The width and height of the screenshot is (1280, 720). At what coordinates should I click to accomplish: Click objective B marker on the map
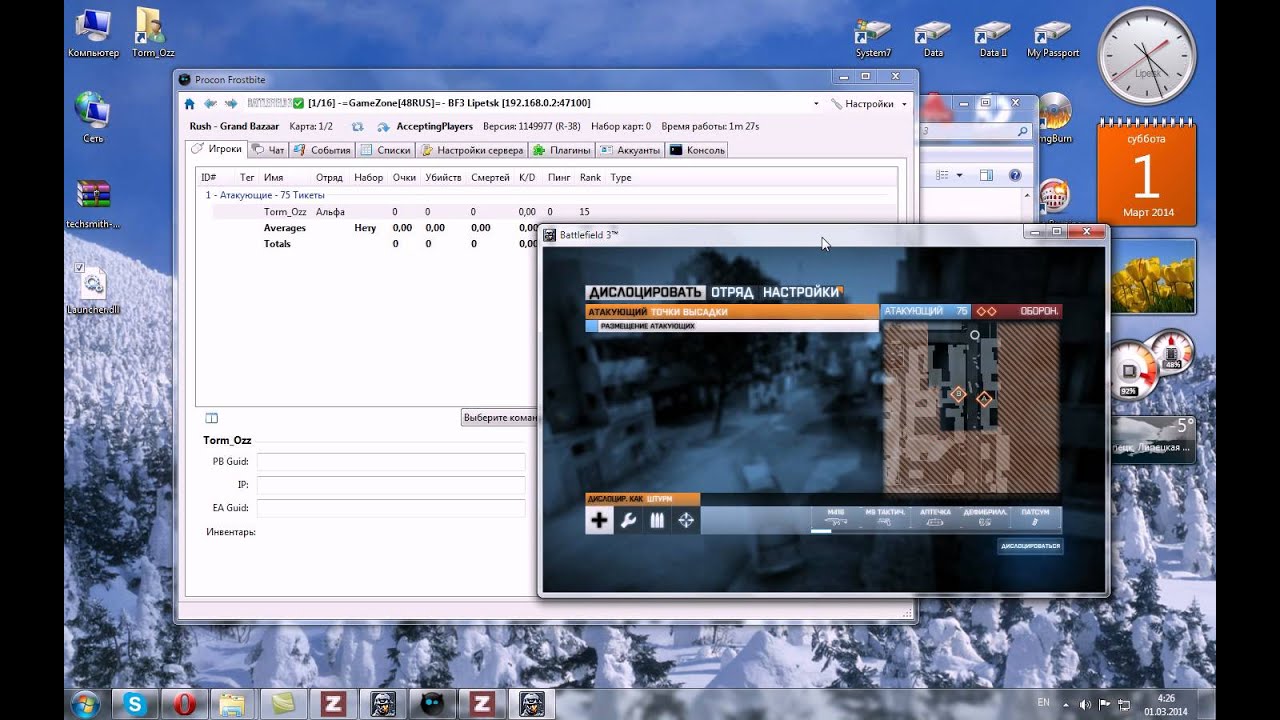tap(958, 395)
